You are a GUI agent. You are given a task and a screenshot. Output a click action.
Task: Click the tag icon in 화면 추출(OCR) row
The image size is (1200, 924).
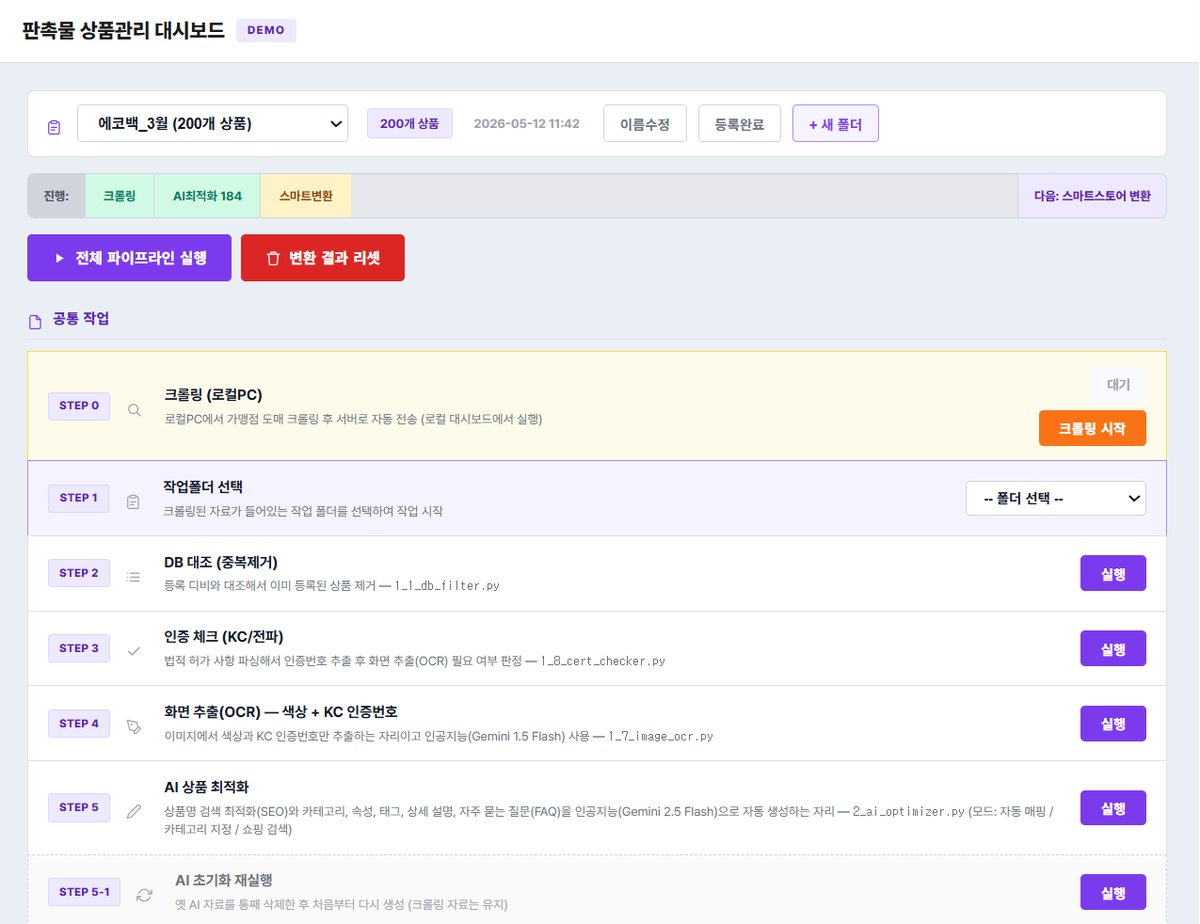(134, 727)
